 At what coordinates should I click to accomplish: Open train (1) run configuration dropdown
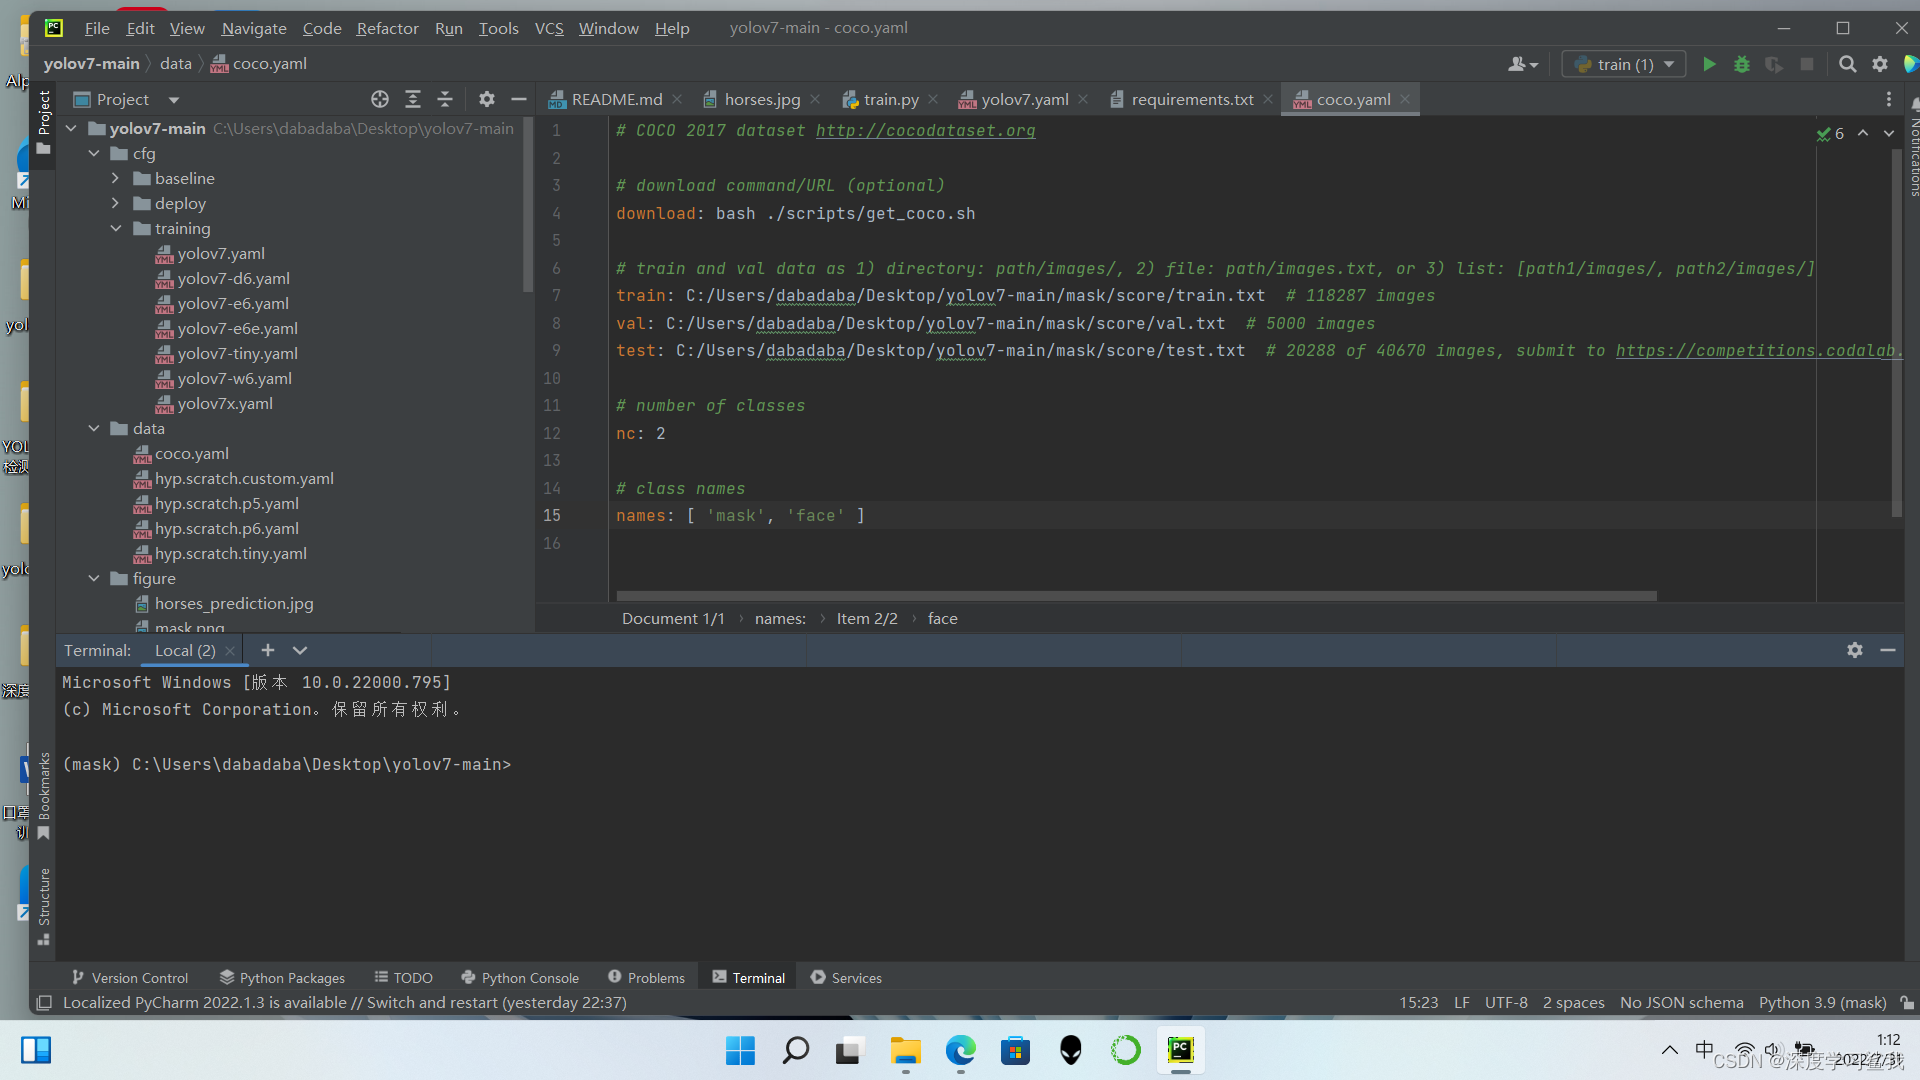(1625, 64)
